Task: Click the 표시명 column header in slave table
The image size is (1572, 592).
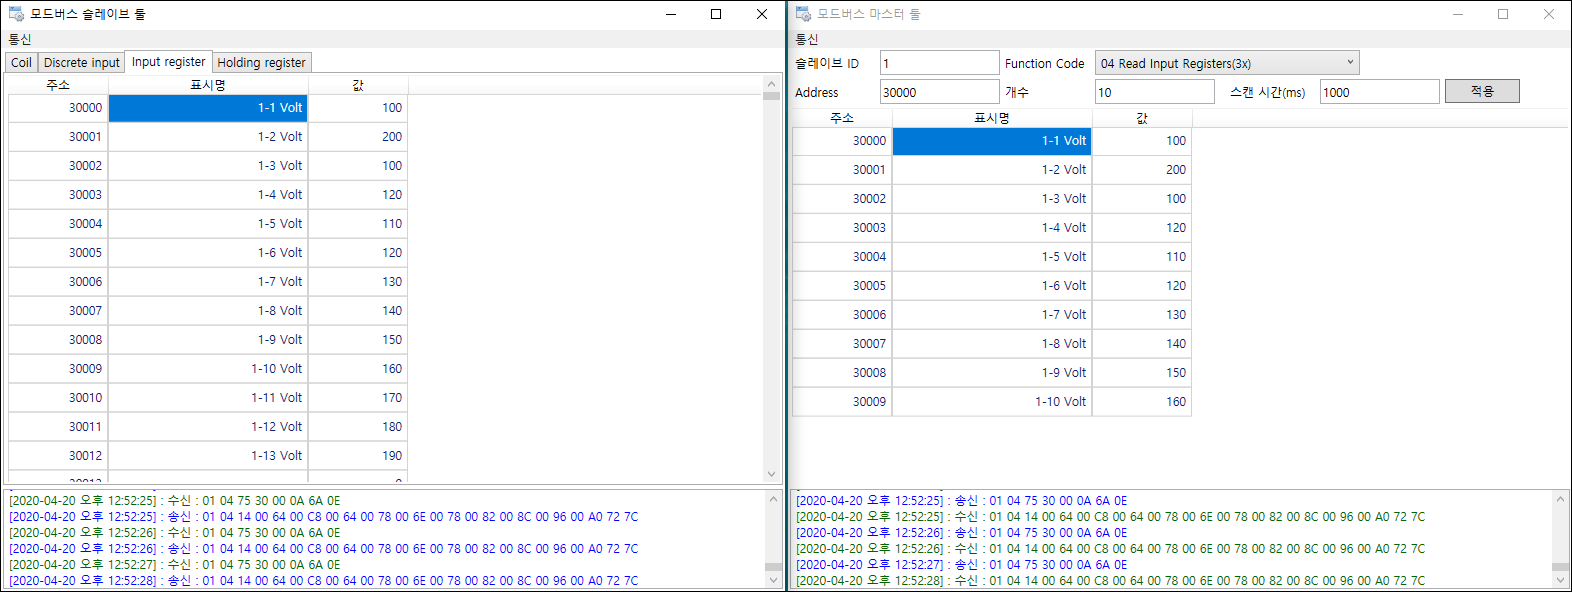Action: point(208,85)
